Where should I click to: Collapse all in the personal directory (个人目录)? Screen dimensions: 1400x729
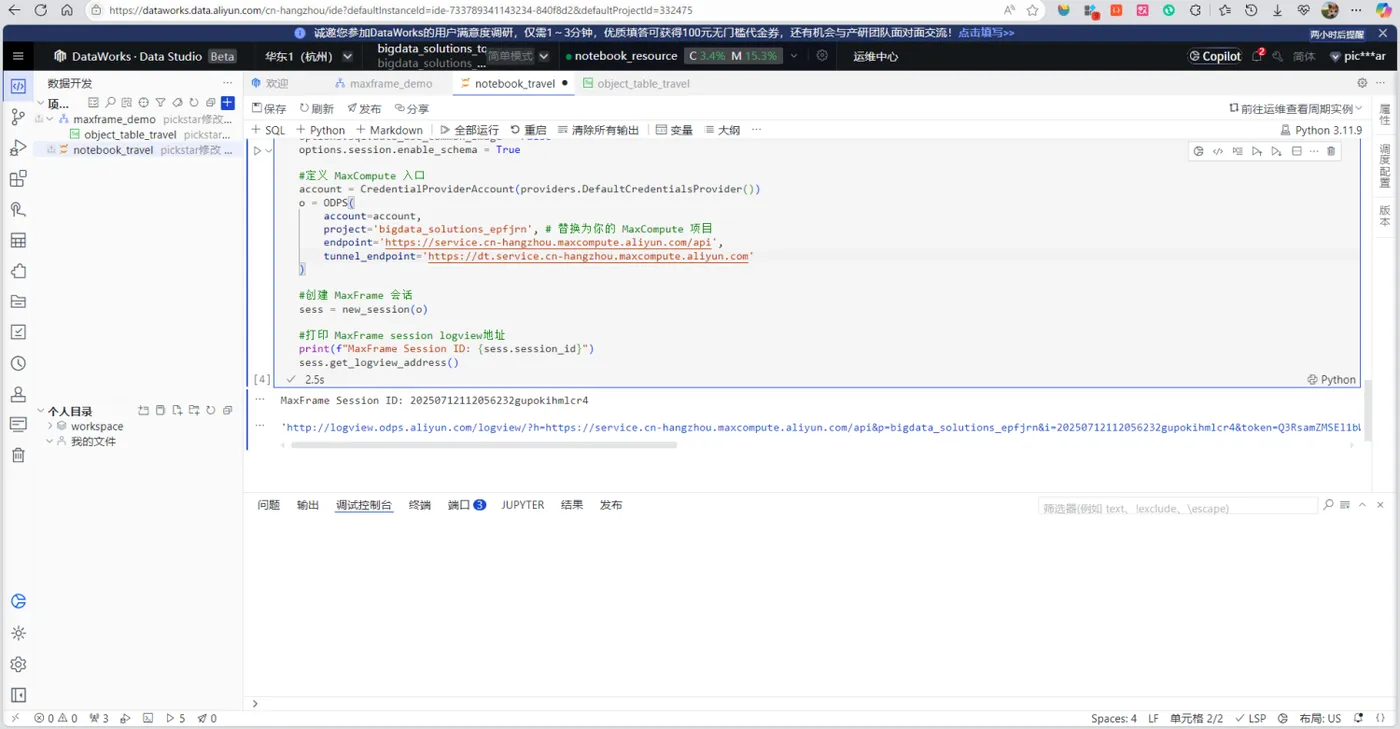pyautogui.click(x=227, y=411)
